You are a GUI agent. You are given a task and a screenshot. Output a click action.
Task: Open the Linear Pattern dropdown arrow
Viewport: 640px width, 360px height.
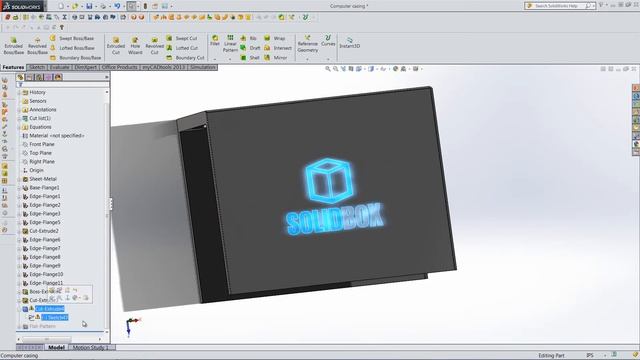230,60
